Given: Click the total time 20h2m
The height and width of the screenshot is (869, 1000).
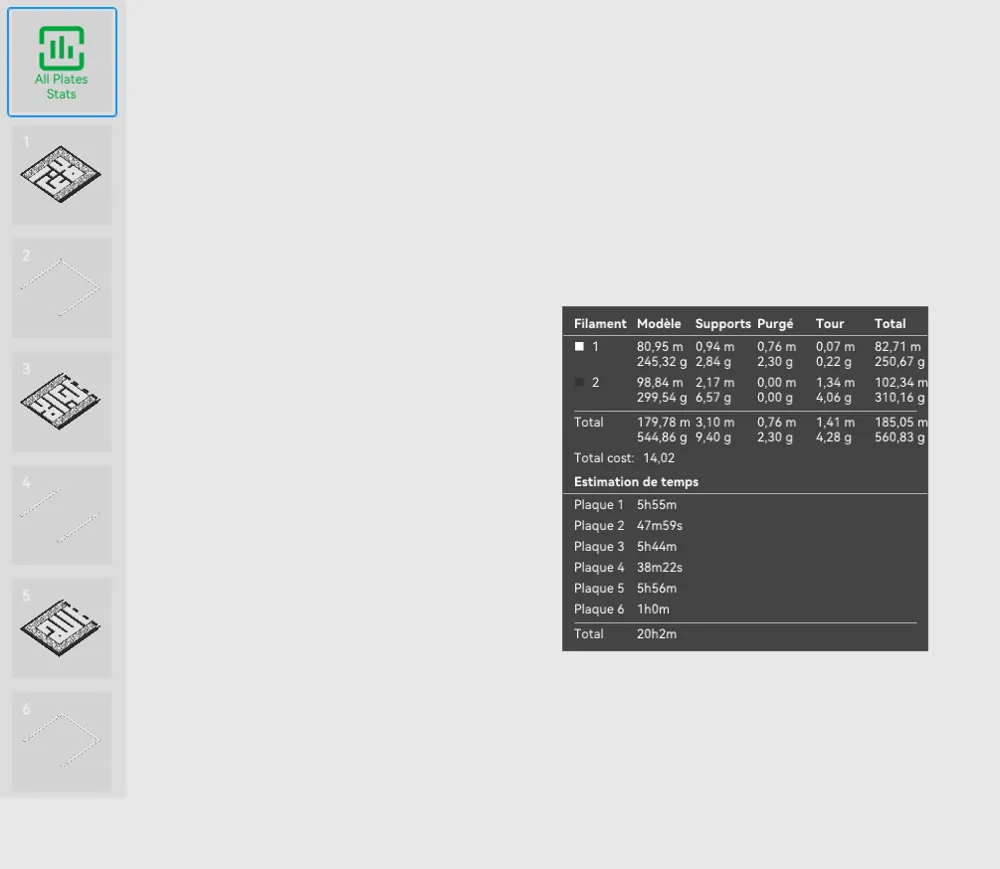Looking at the screenshot, I should 656,634.
